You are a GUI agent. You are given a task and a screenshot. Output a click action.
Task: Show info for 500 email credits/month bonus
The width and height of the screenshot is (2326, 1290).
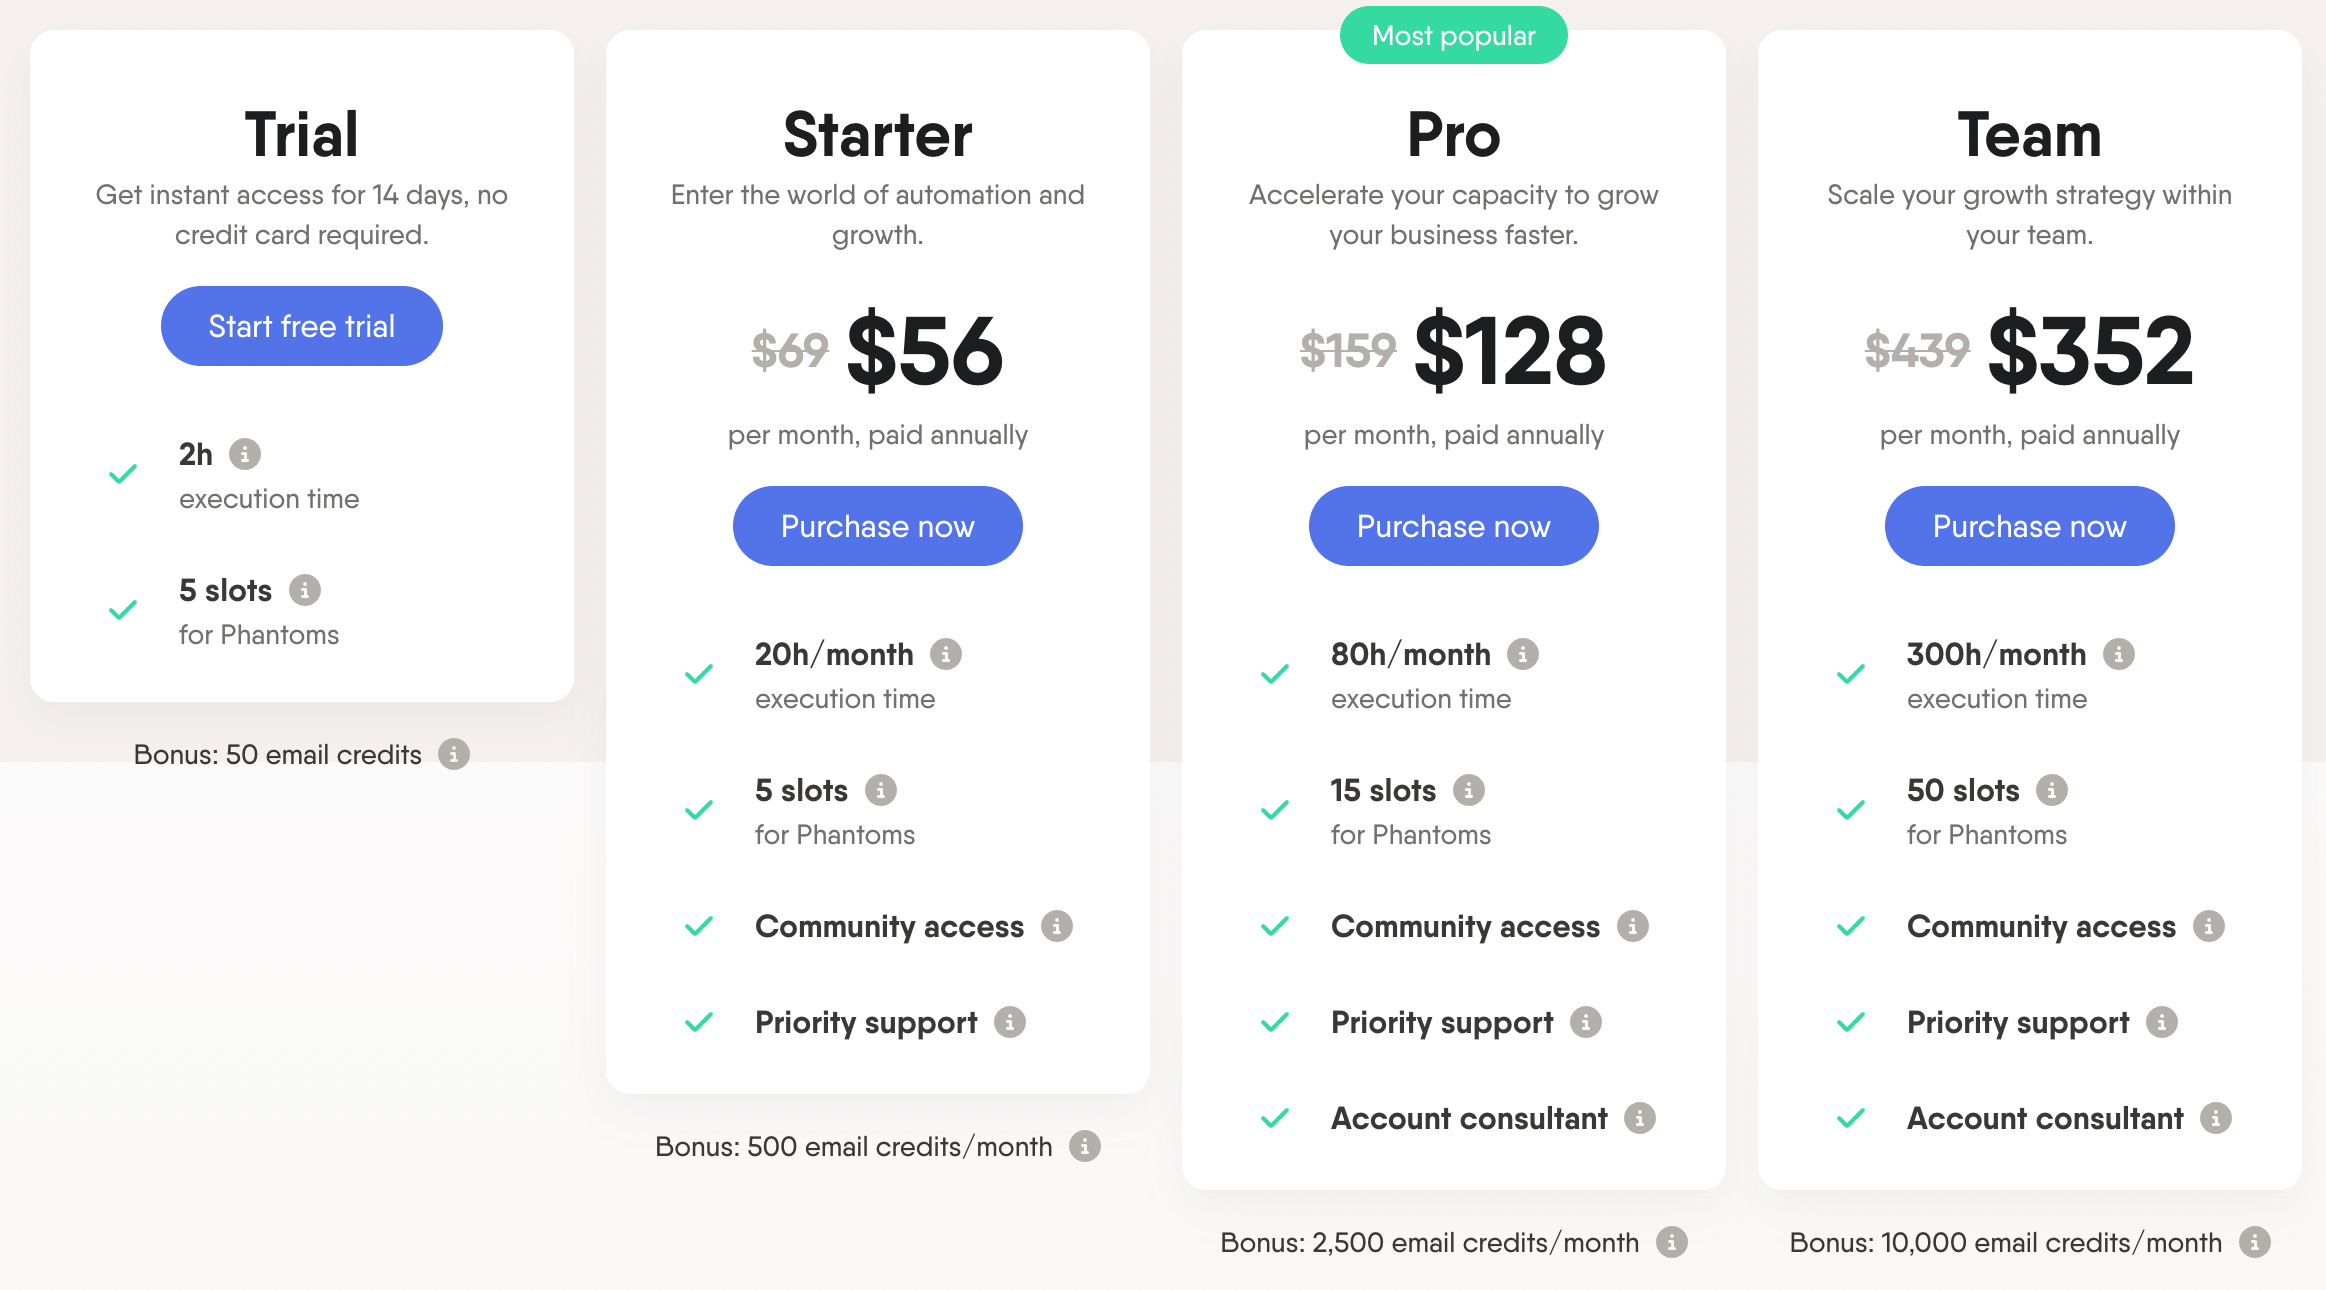click(x=1085, y=1146)
